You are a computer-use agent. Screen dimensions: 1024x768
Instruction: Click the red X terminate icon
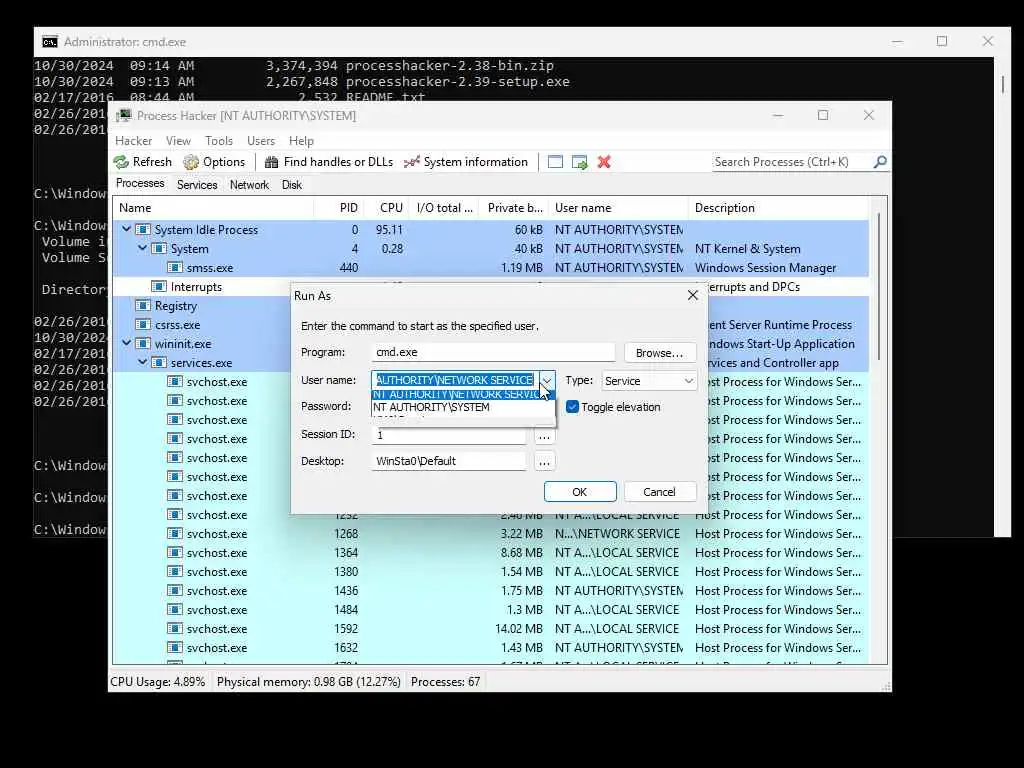click(x=604, y=162)
